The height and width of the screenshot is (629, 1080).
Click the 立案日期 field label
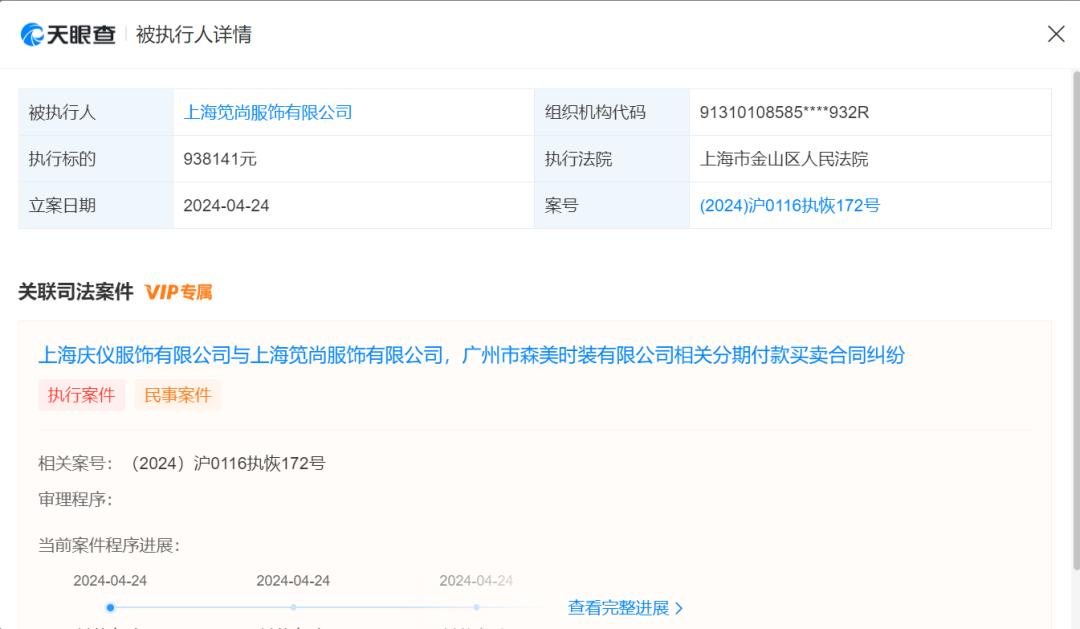point(62,205)
